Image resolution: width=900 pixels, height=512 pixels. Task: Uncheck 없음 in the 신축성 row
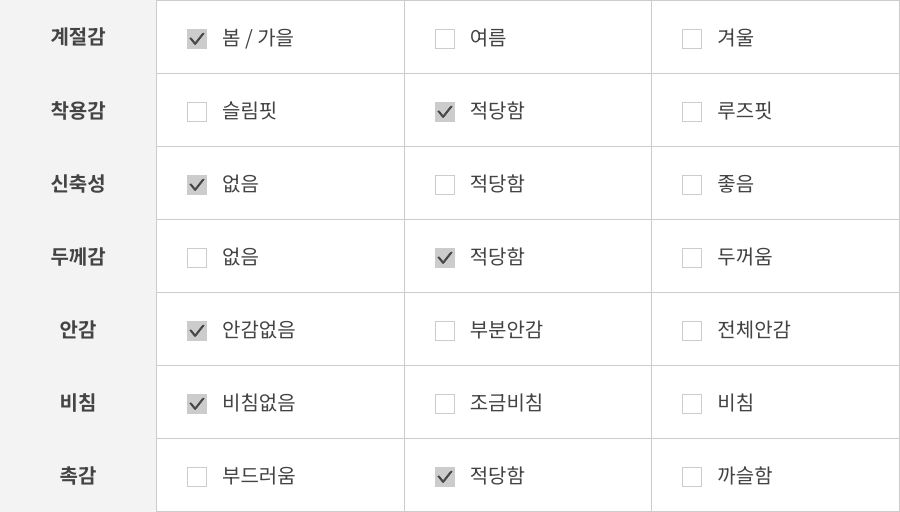pos(197,185)
